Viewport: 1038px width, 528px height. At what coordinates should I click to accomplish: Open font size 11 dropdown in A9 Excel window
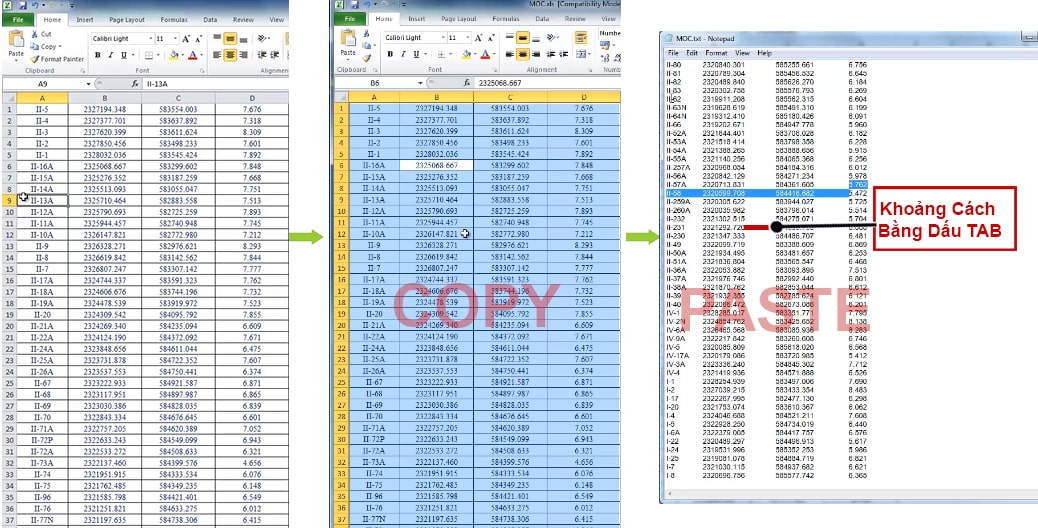(x=175, y=38)
